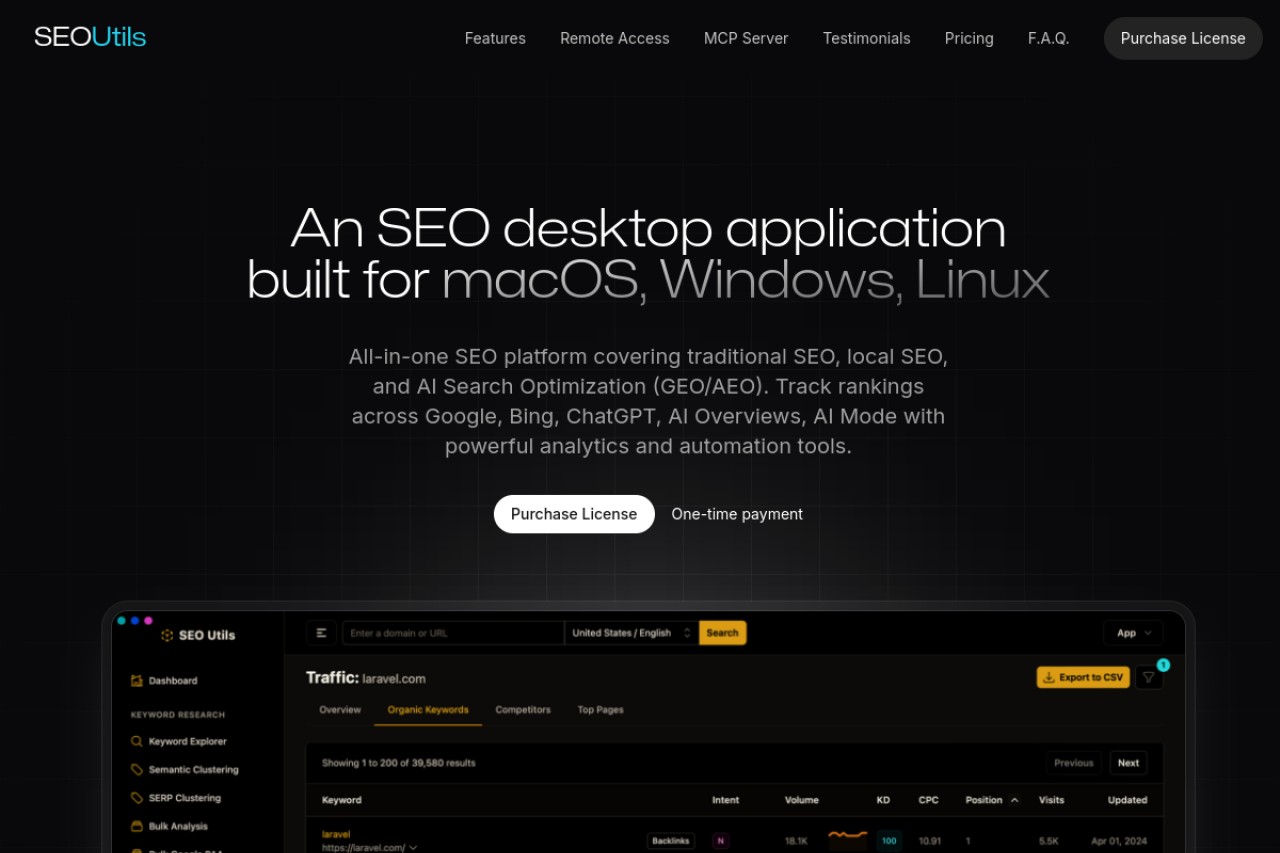This screenshot has width=1280, height=853.
Task: Select the Keyword Explorer magnifier icon
Action: 137,742
